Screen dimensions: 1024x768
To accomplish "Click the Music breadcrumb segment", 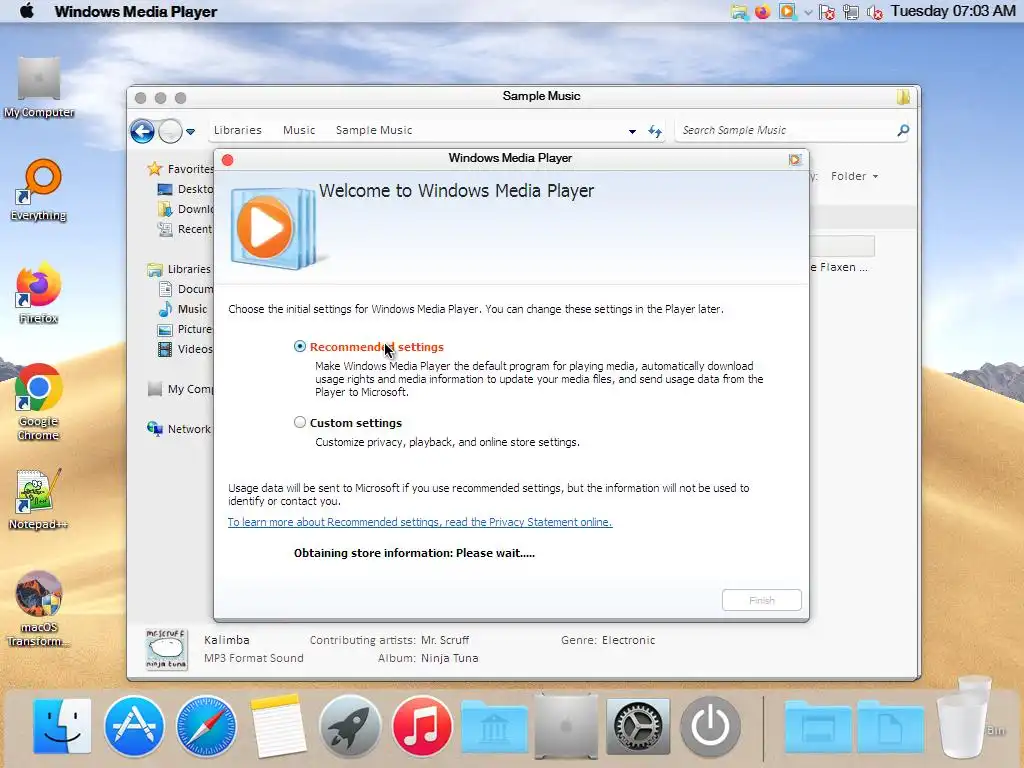I will click(299, 130).
